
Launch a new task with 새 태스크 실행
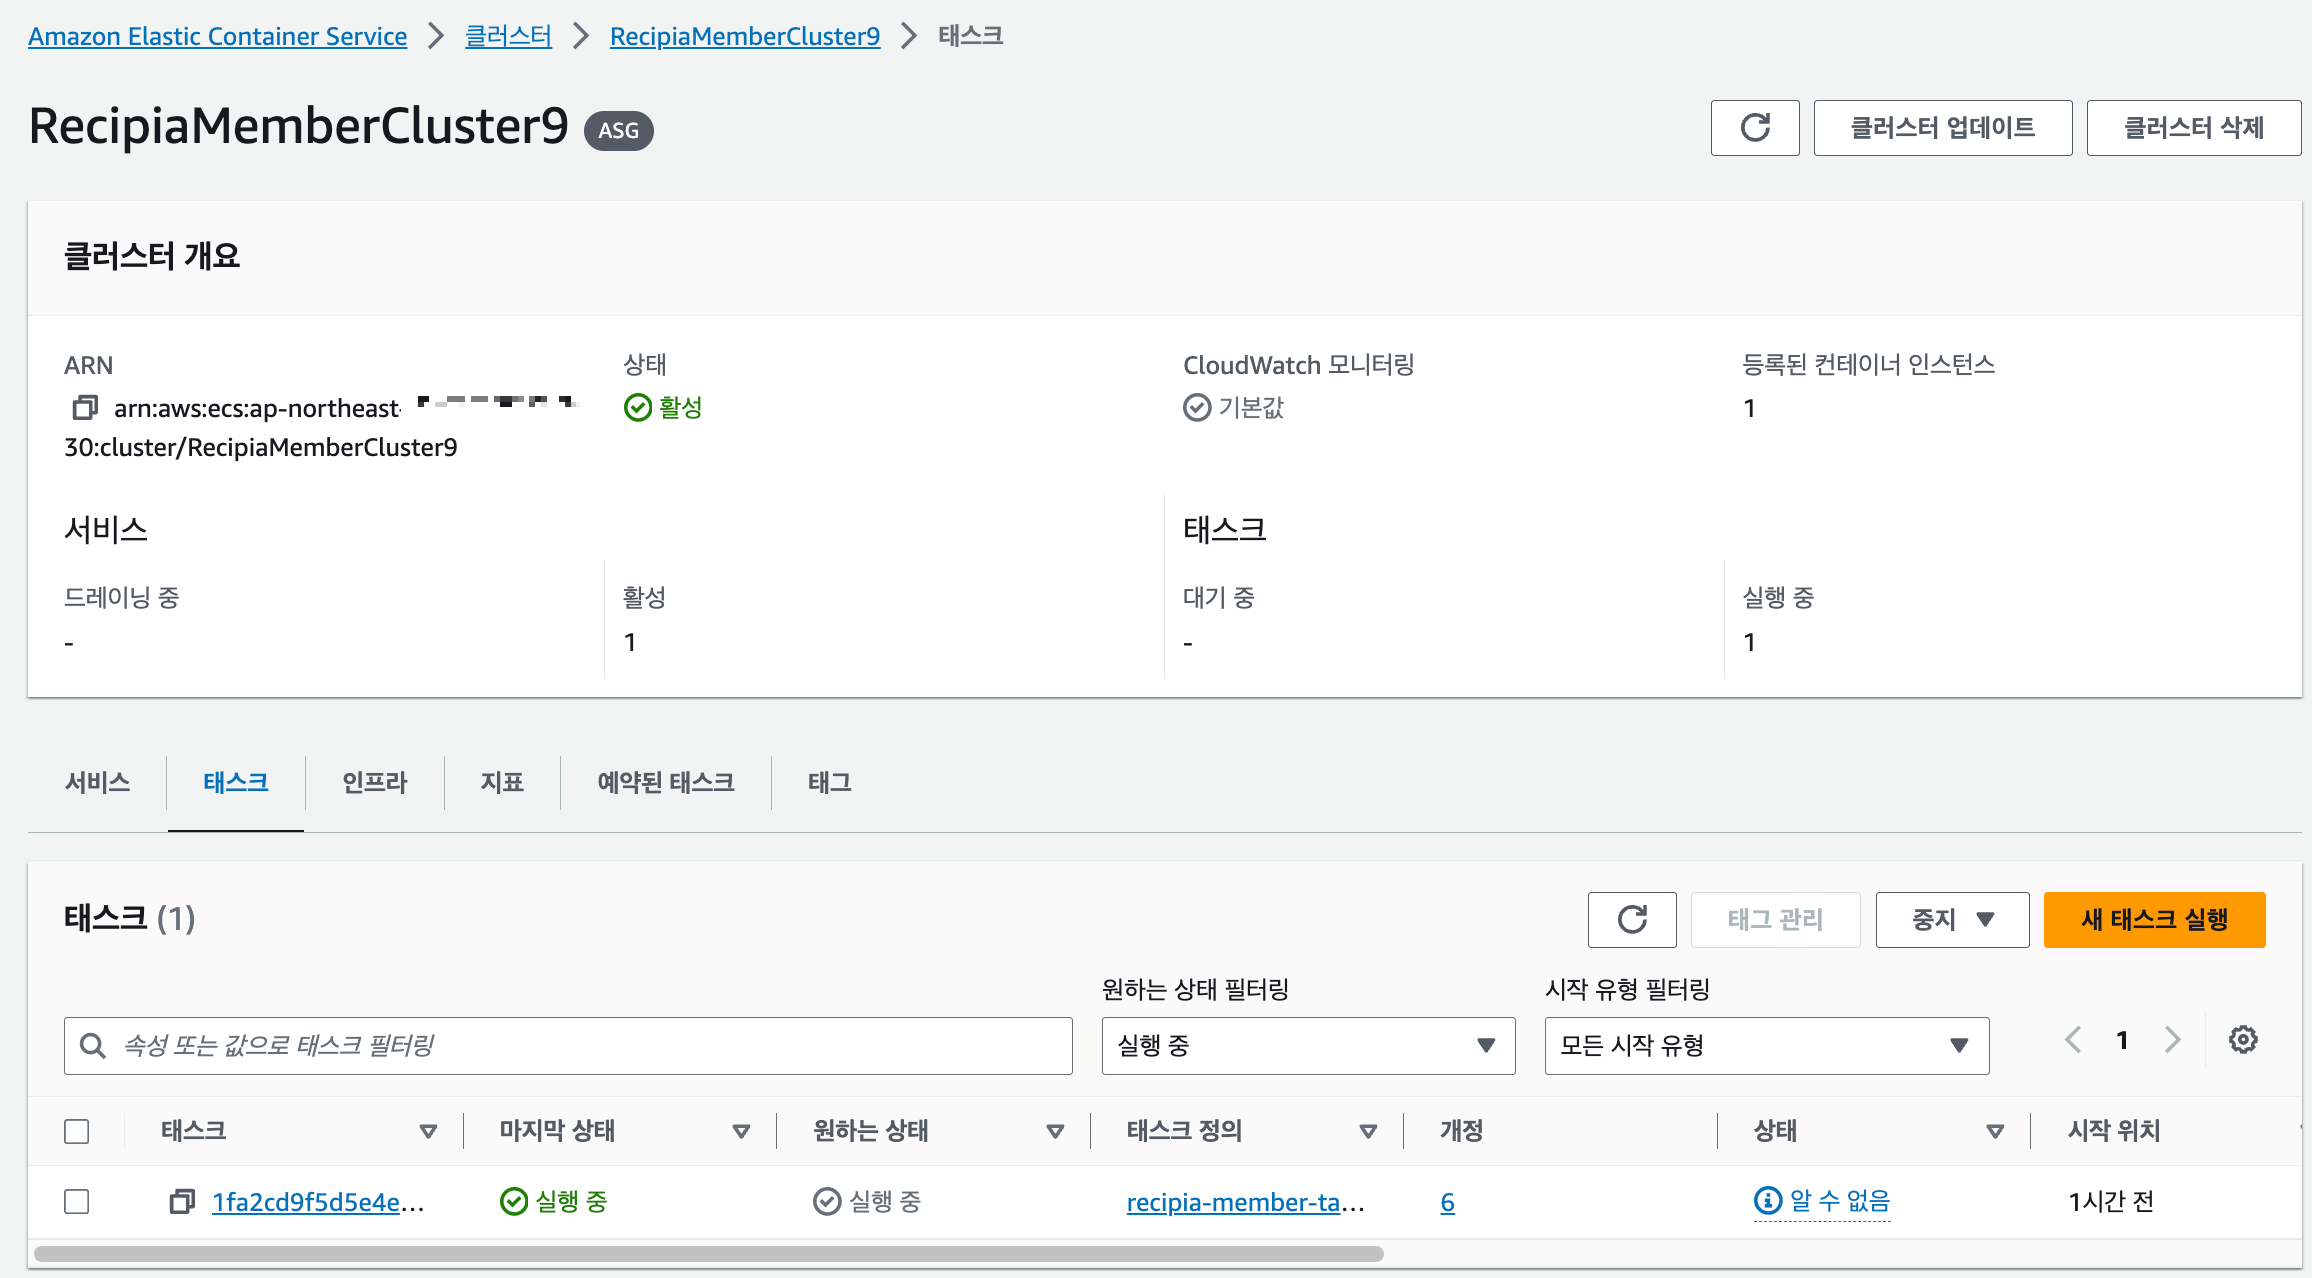click(x=2154, y=919)
